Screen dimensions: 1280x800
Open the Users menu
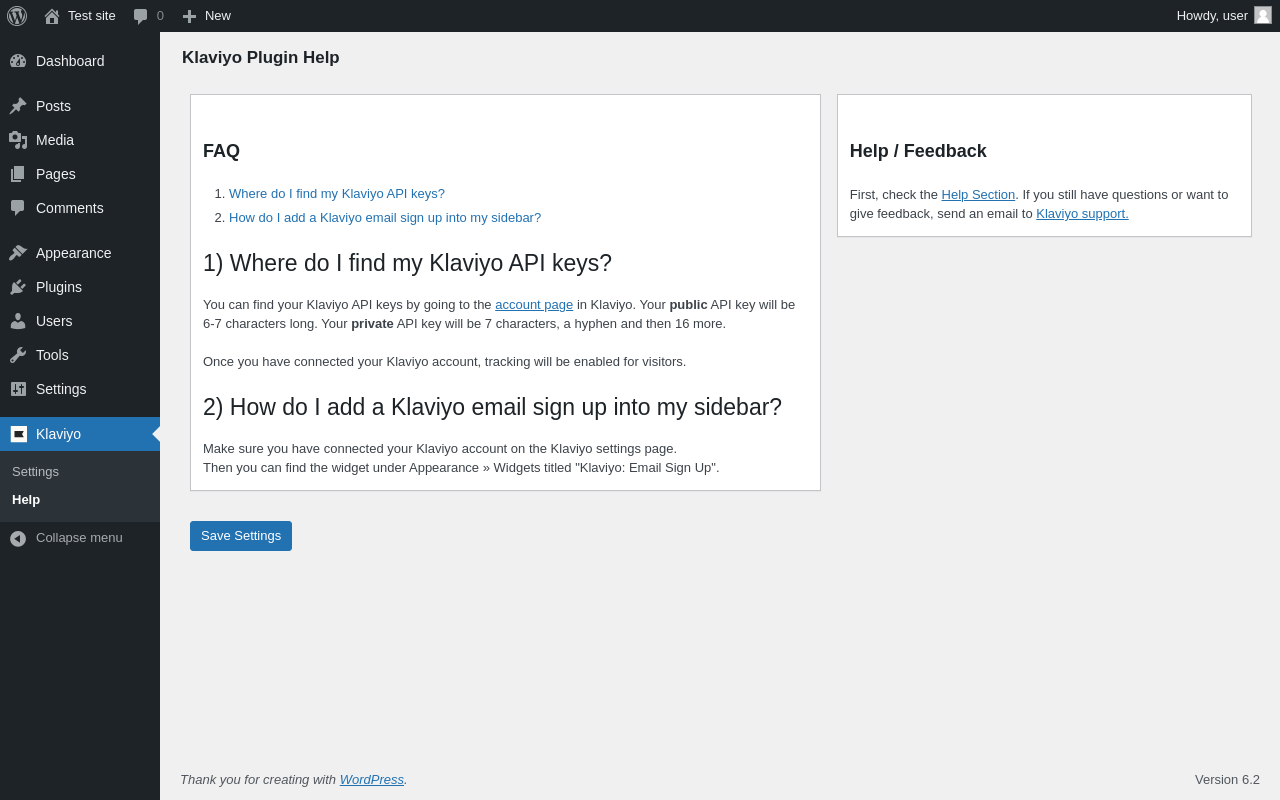click(x=54, y=321)
